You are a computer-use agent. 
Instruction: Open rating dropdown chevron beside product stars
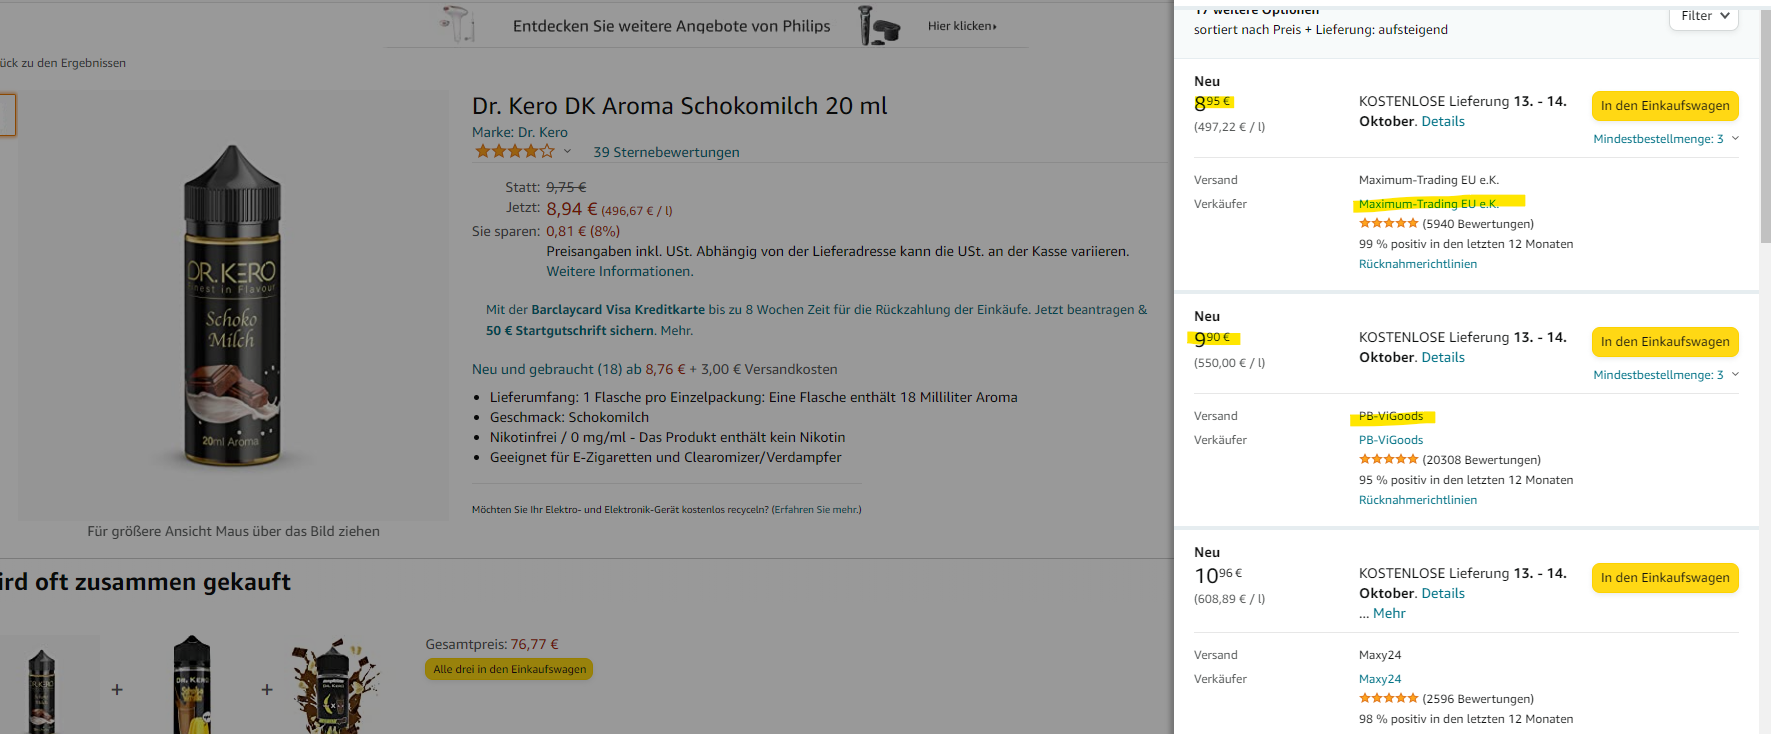pyautogui.click(x=567, y=152)
